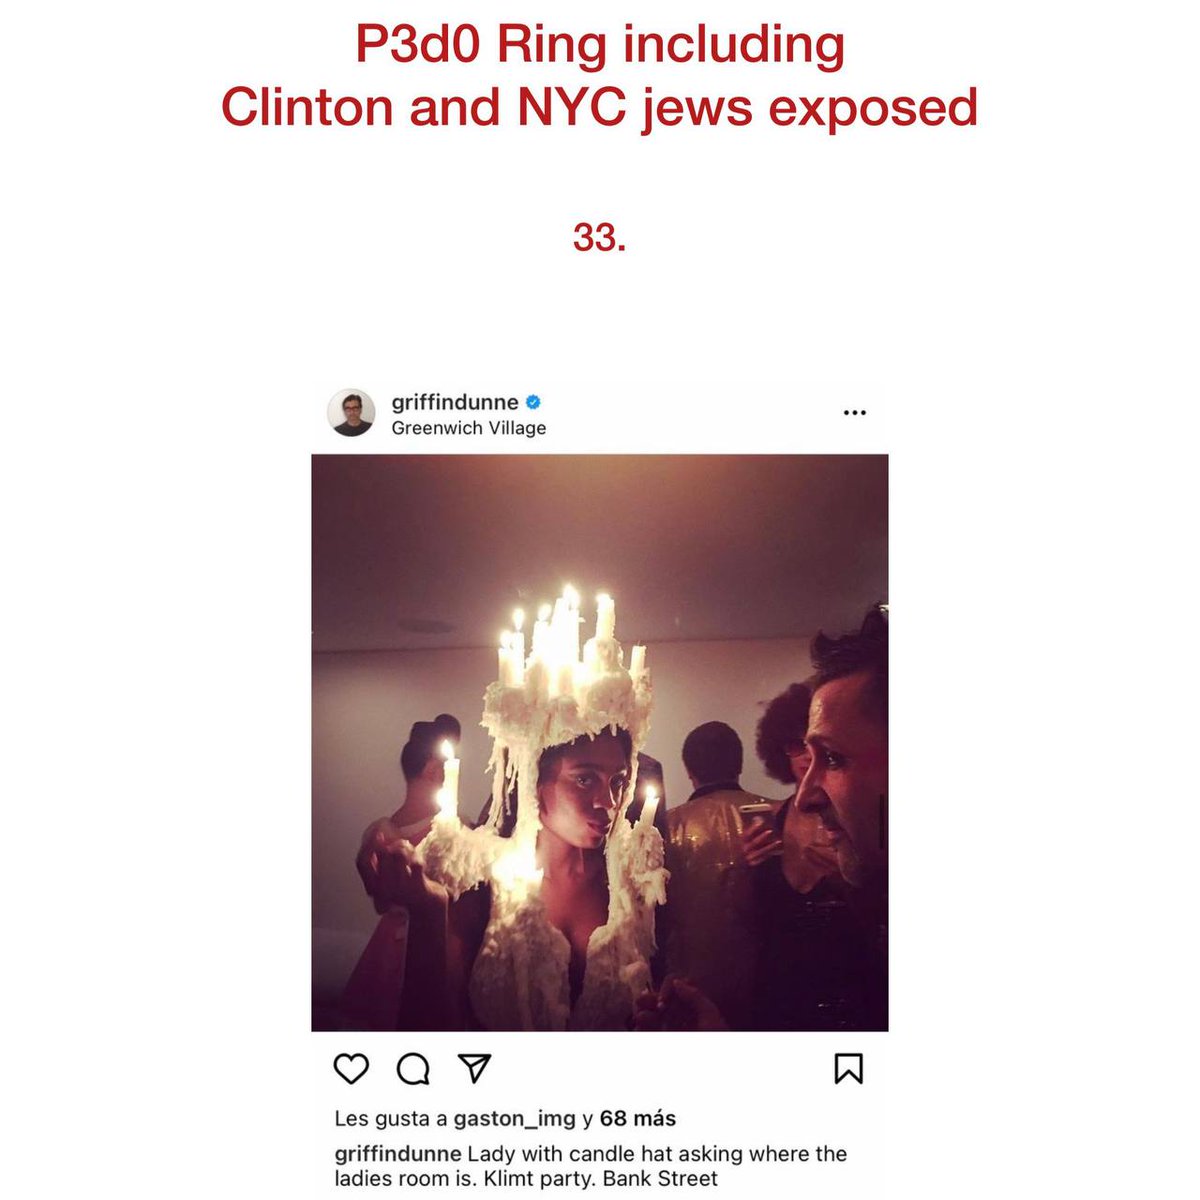Click the caption text mentioning Klimt party

[x=592, y=1166]
